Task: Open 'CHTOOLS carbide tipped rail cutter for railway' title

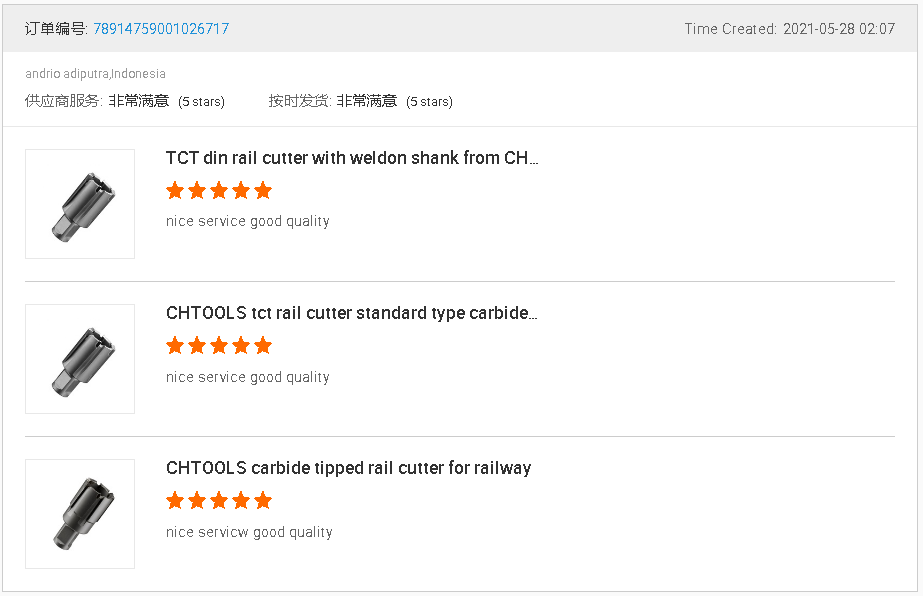Action: (x=348, y=468)
